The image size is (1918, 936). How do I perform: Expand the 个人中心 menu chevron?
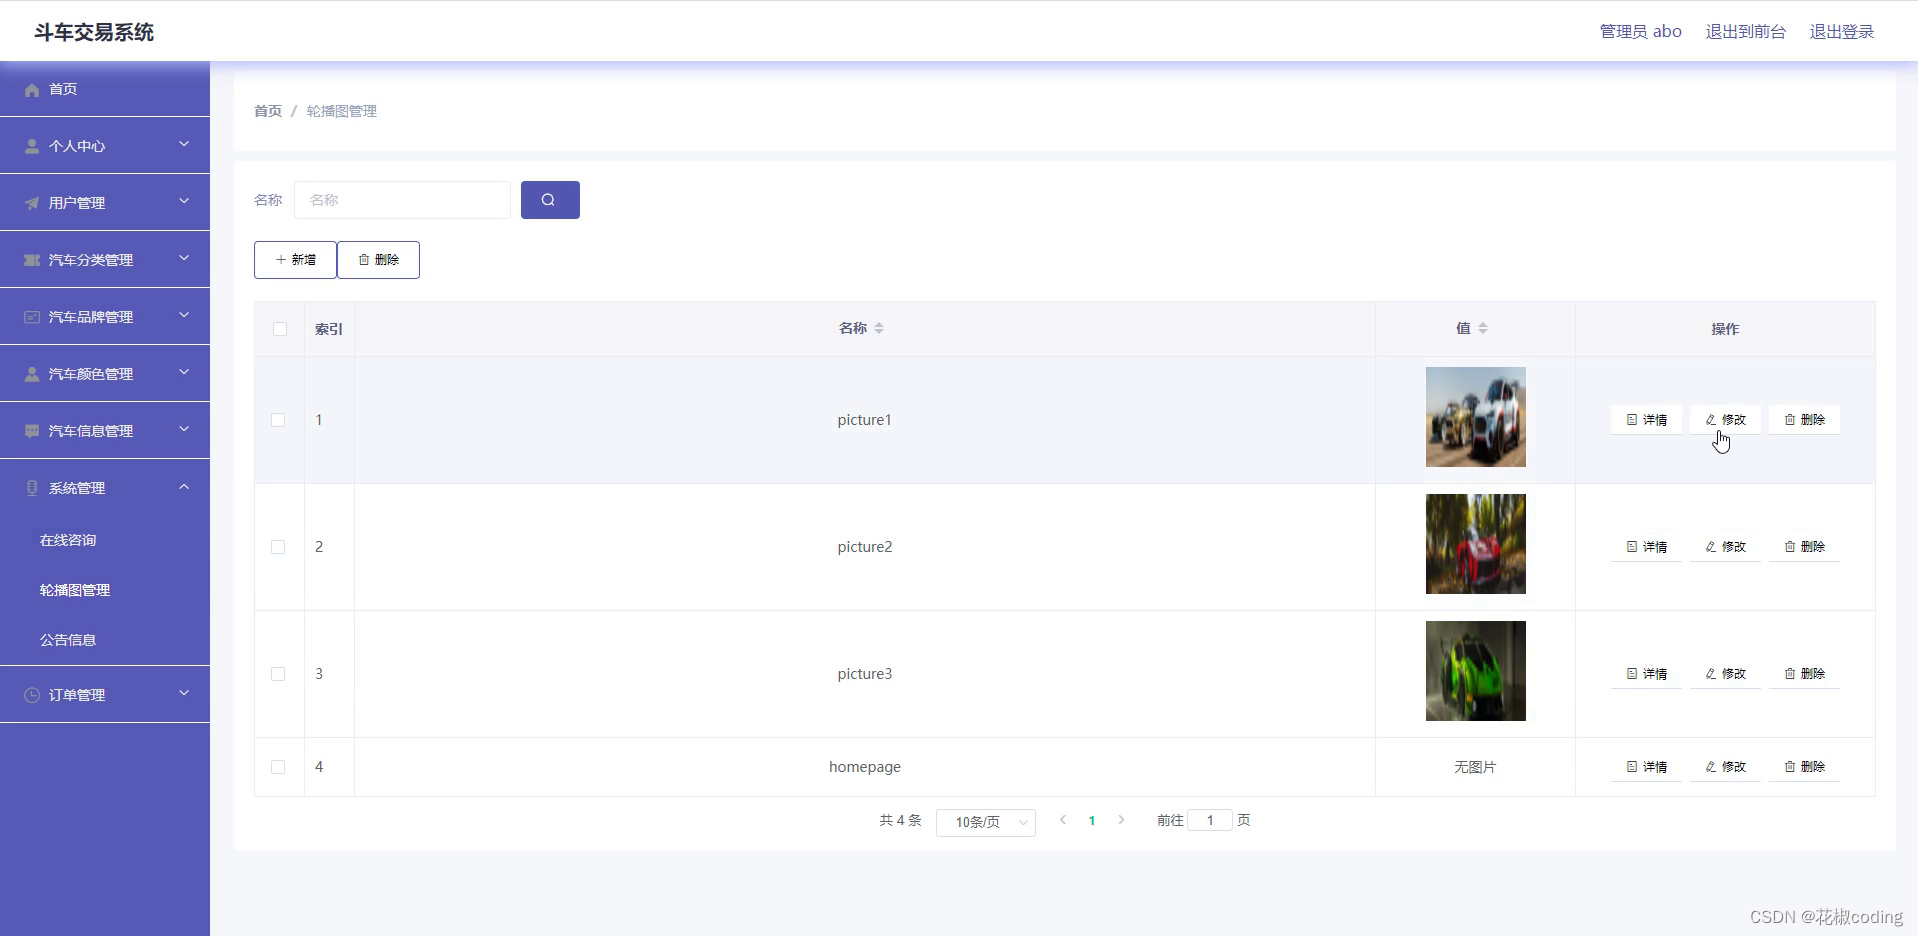pyautogui.click(x=184, y=144)
